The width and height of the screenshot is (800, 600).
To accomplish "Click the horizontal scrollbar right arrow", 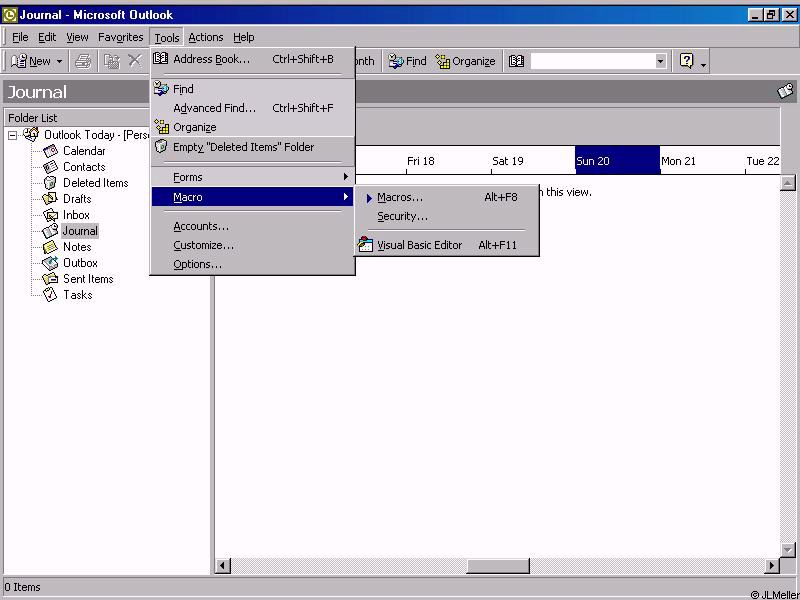I will click(x=772, y=565).
